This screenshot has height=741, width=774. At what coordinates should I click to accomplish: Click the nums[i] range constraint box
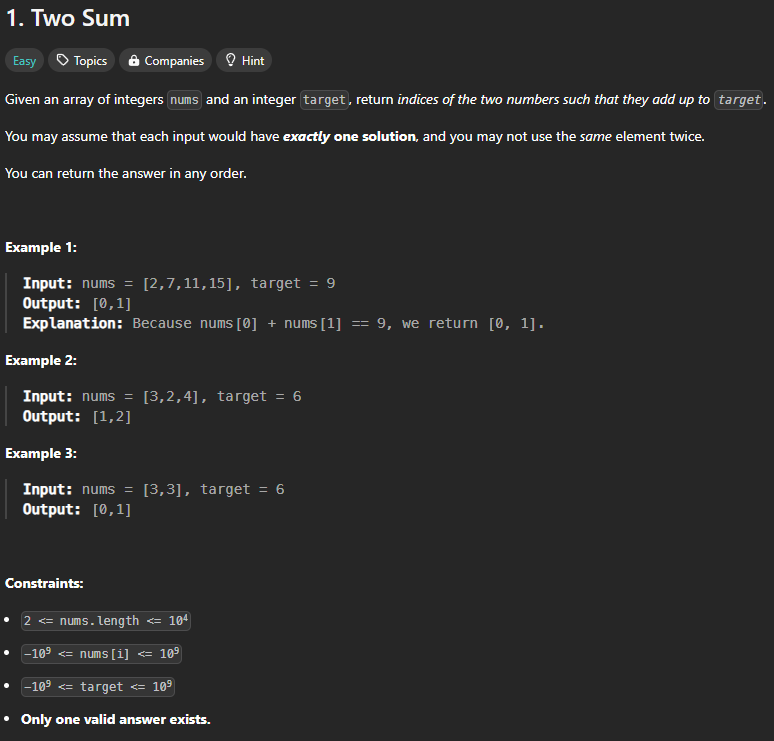pyautogui.click(x=101, y=654)
